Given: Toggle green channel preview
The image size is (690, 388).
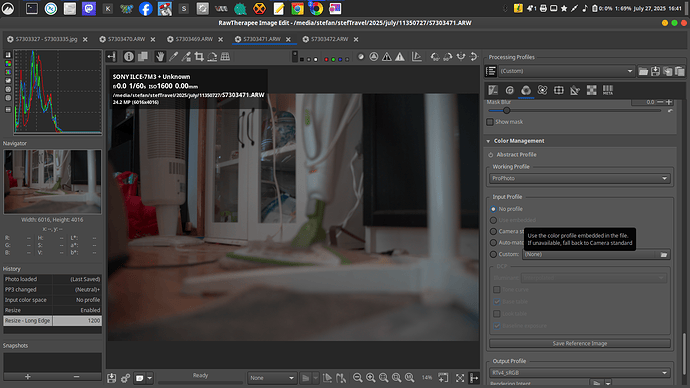Looking at the screenshot, I should (x=333, y=59).
